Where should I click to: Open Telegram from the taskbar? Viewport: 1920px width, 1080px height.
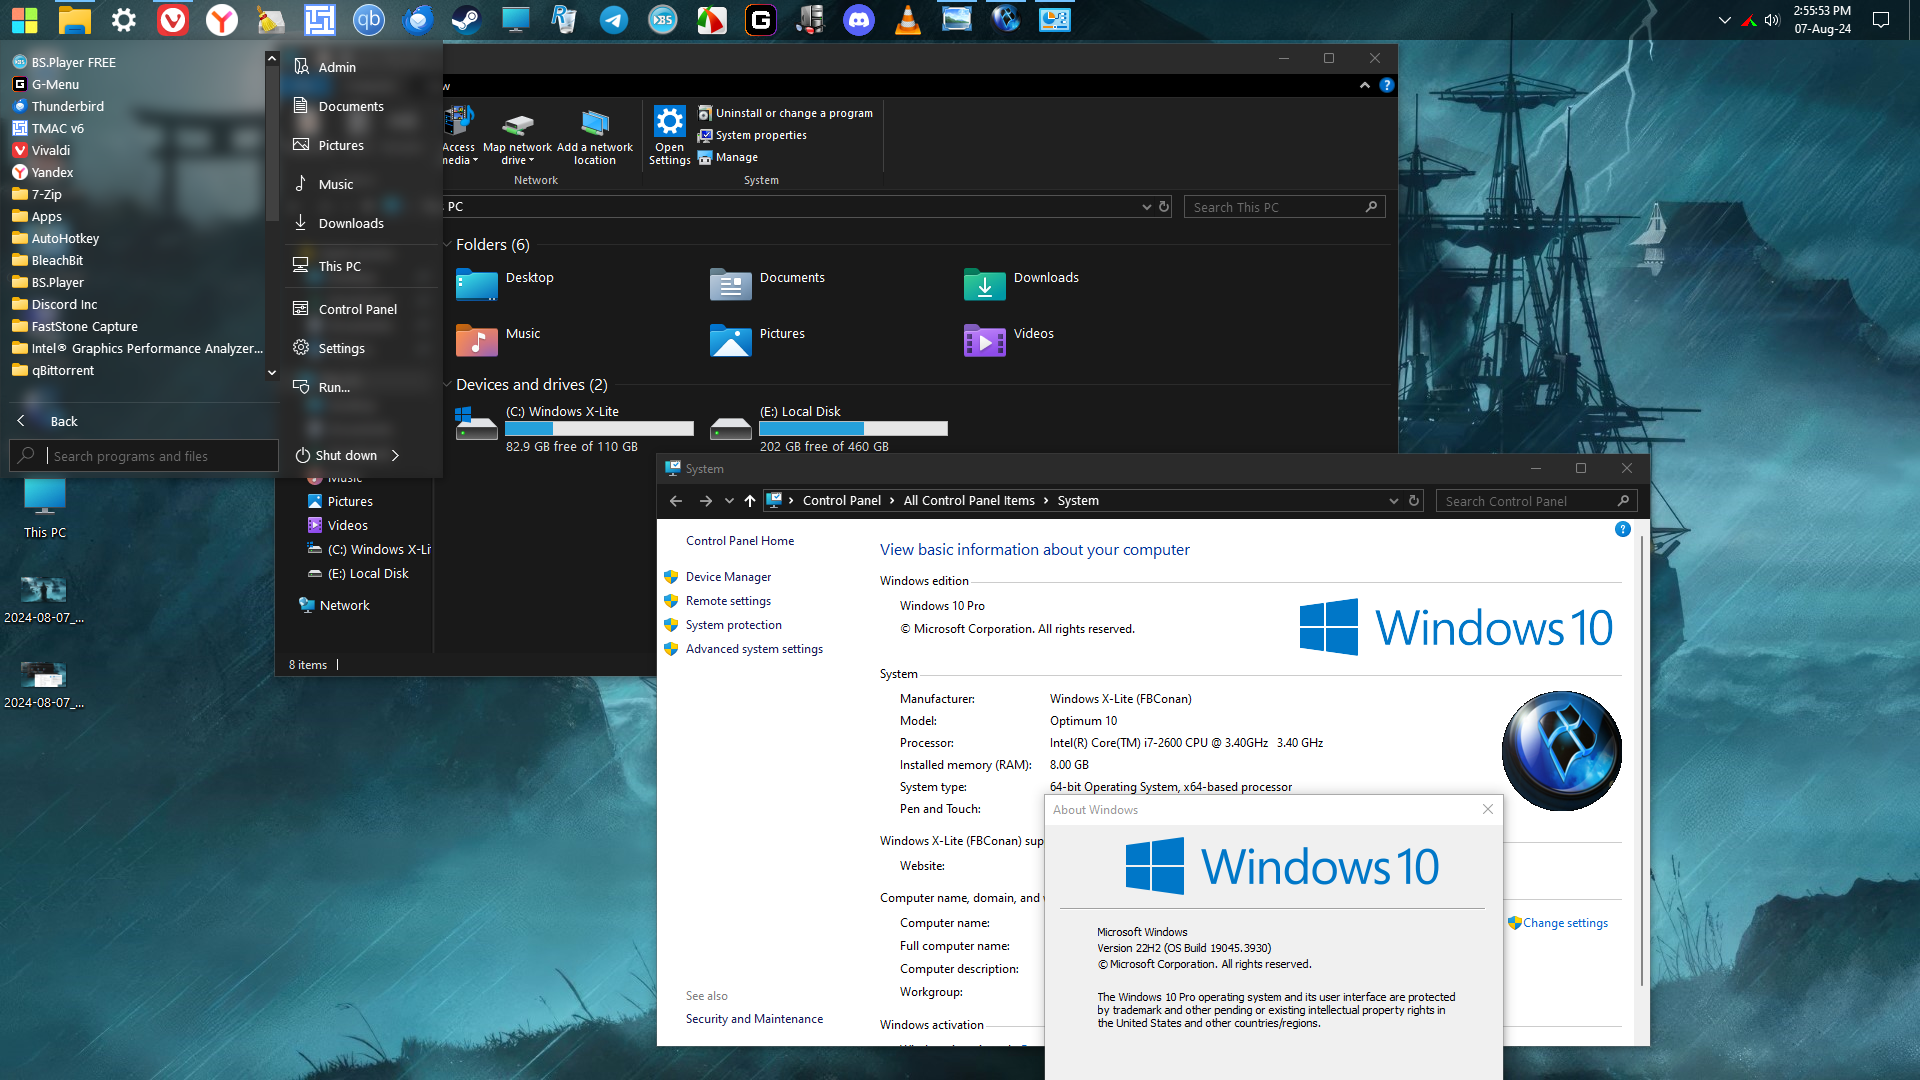pyautogui.click(x=614, y=19)
